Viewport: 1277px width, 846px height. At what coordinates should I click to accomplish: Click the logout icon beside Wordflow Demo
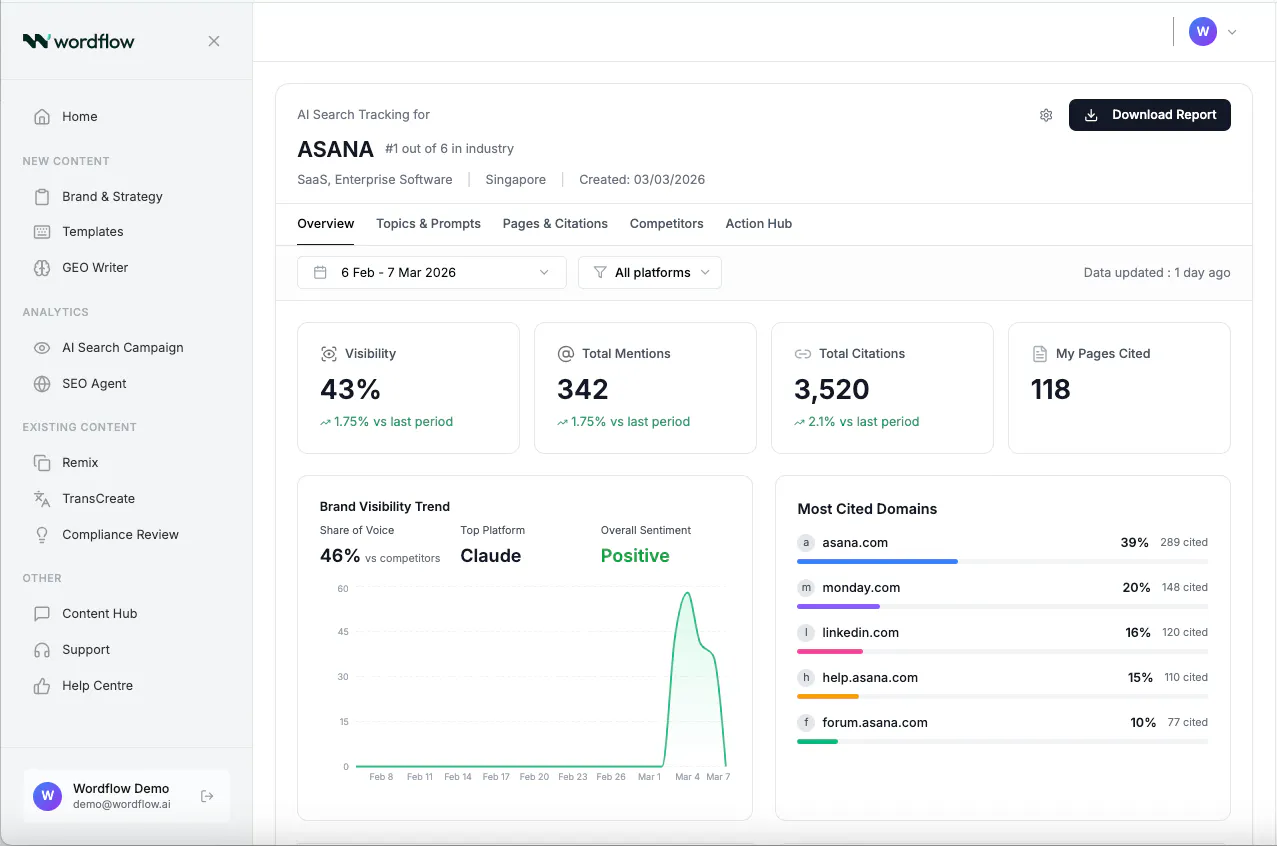pos(207,796)
